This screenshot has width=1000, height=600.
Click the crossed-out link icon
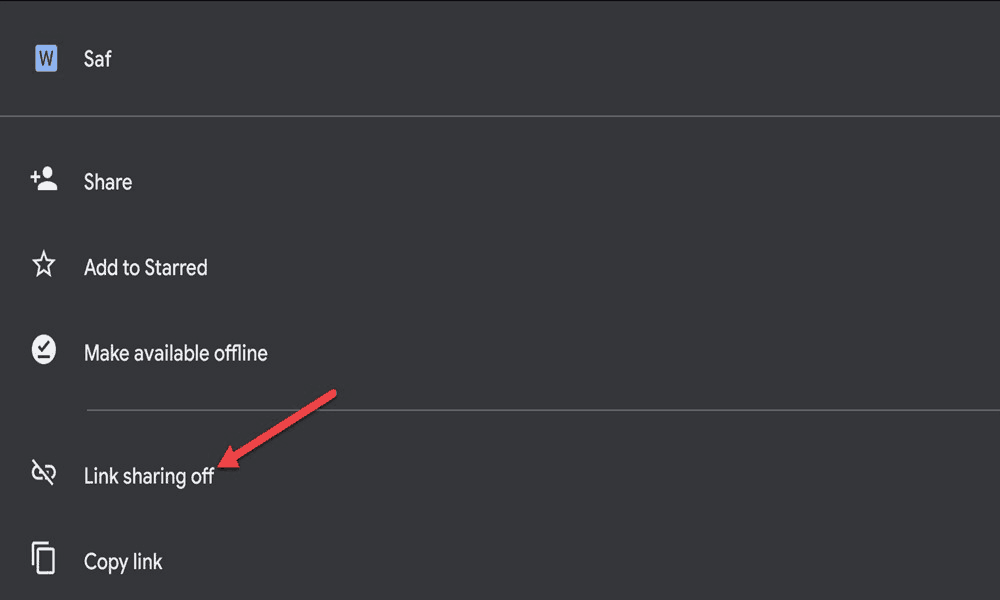(44, 472)
